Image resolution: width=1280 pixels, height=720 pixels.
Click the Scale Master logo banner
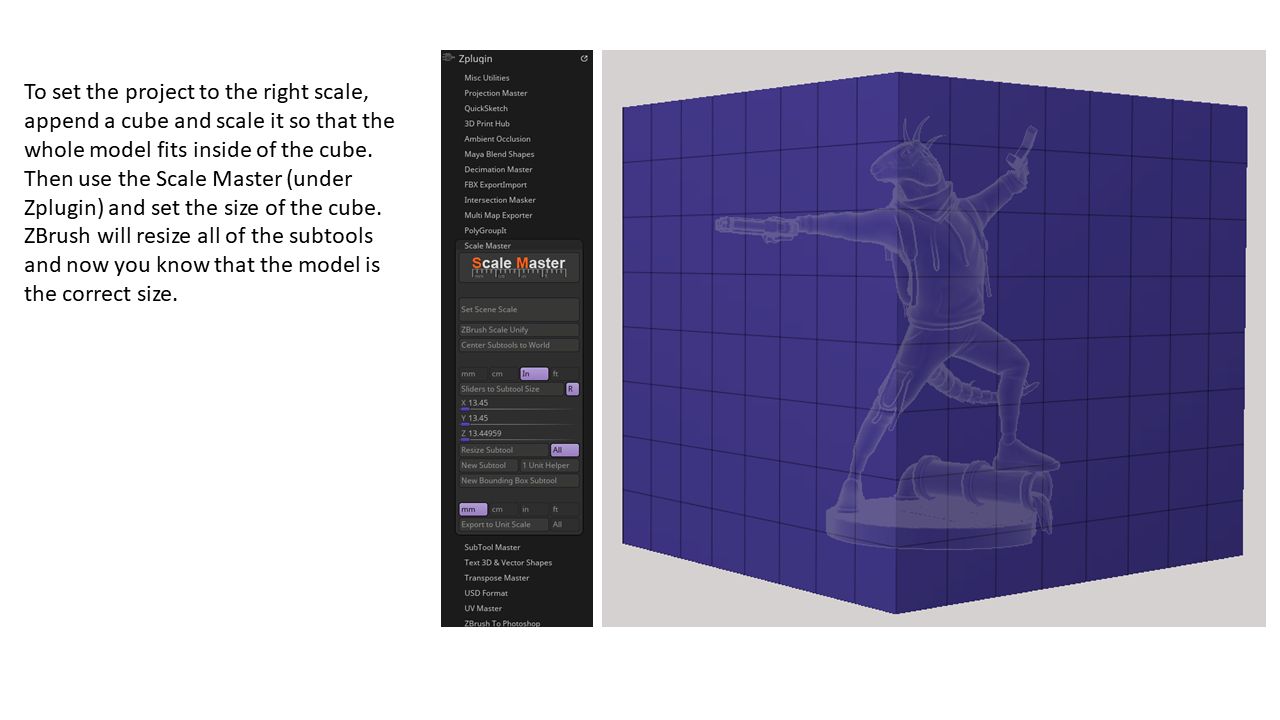[519, 267]
